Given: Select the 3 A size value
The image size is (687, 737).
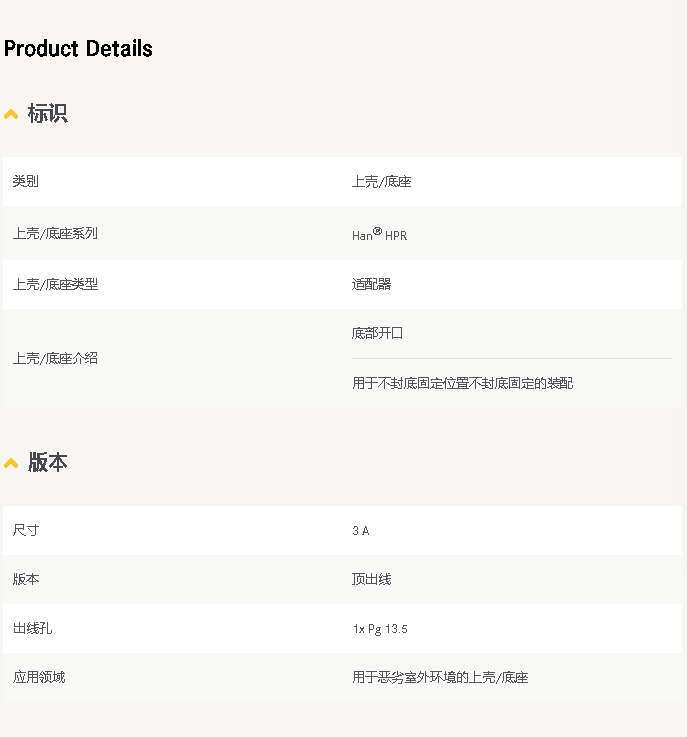Looking at the screenshot, I should [361, 531].
